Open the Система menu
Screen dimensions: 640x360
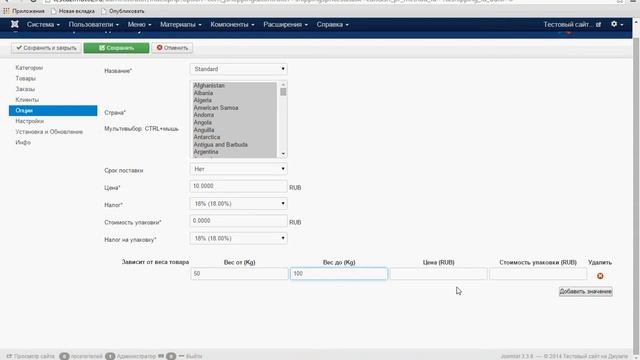[43, 24]
